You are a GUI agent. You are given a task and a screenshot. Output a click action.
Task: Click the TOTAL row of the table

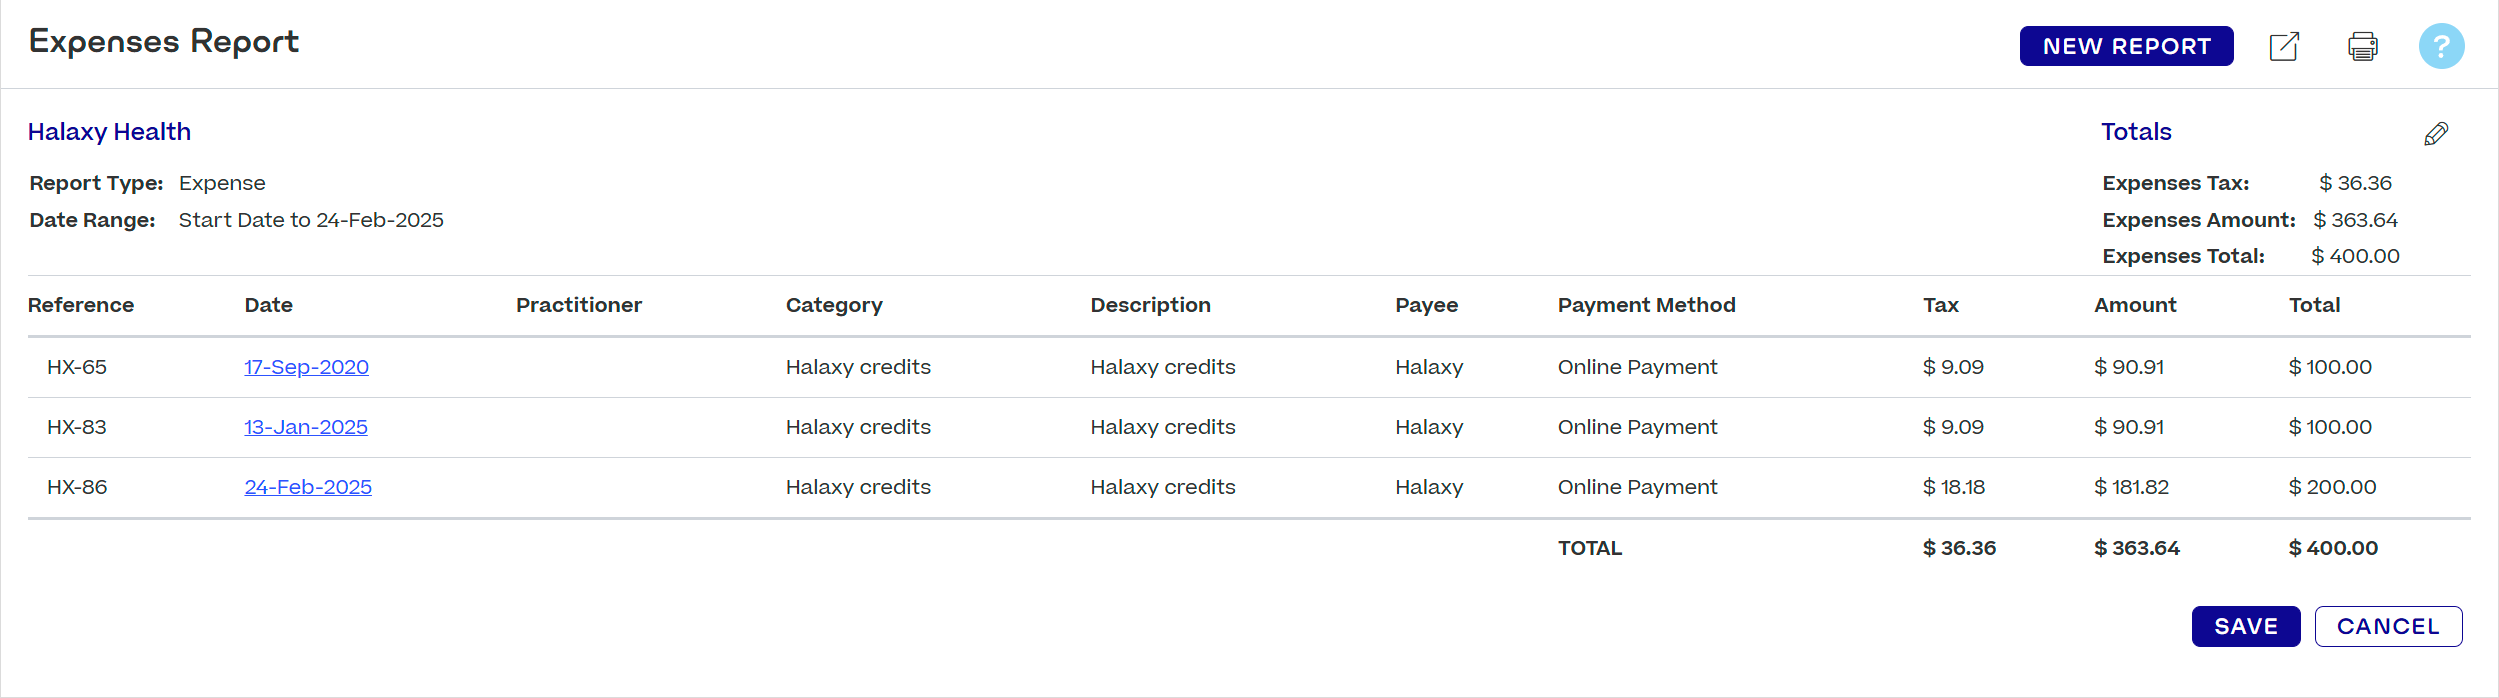(x=1589, y=548)
